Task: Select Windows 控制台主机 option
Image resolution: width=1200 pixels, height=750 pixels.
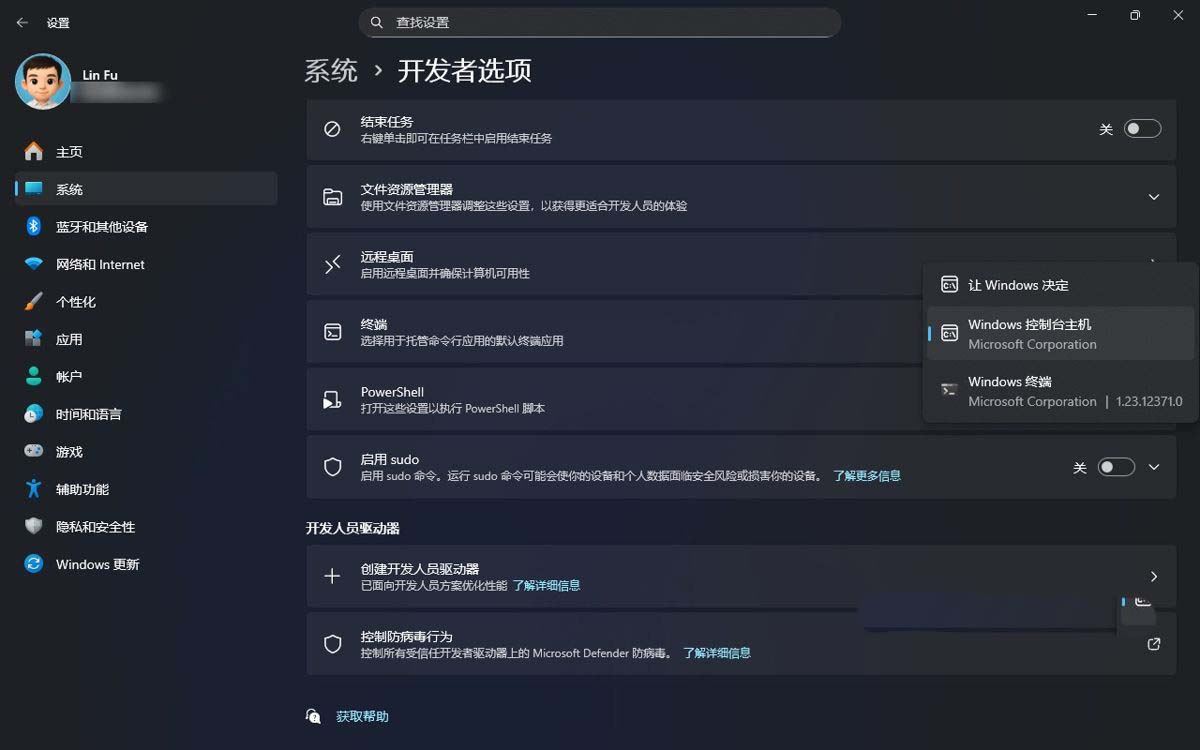Action: (x=1060, y=334)
